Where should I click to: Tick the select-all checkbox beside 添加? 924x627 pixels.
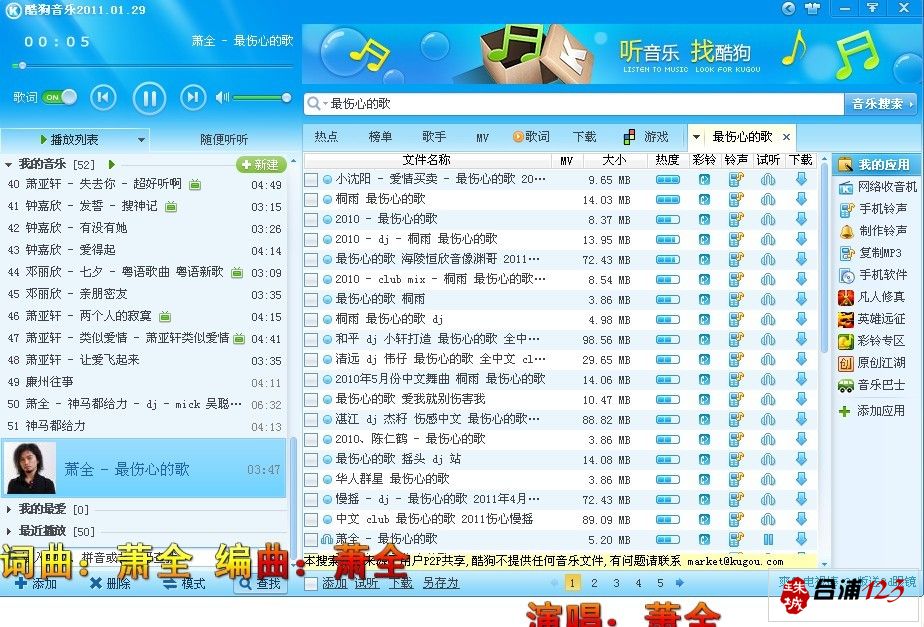(x=311, y=583)
